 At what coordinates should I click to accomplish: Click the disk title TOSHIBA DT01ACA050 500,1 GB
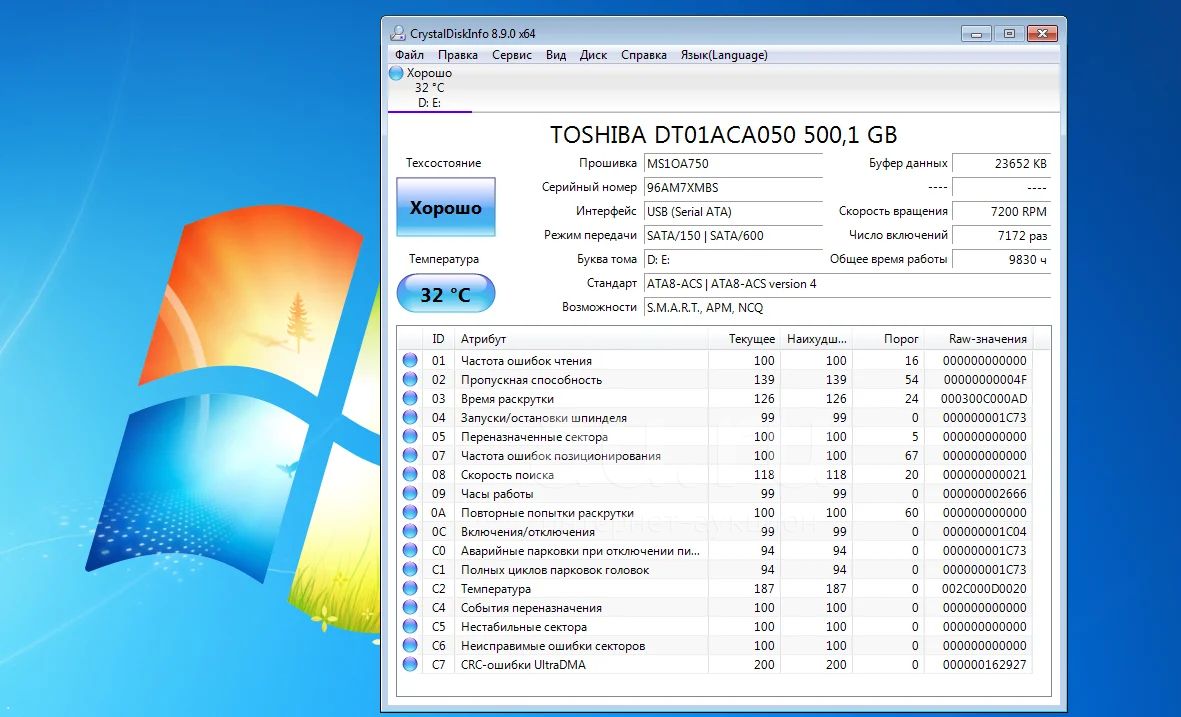click(x=723, y=135)
